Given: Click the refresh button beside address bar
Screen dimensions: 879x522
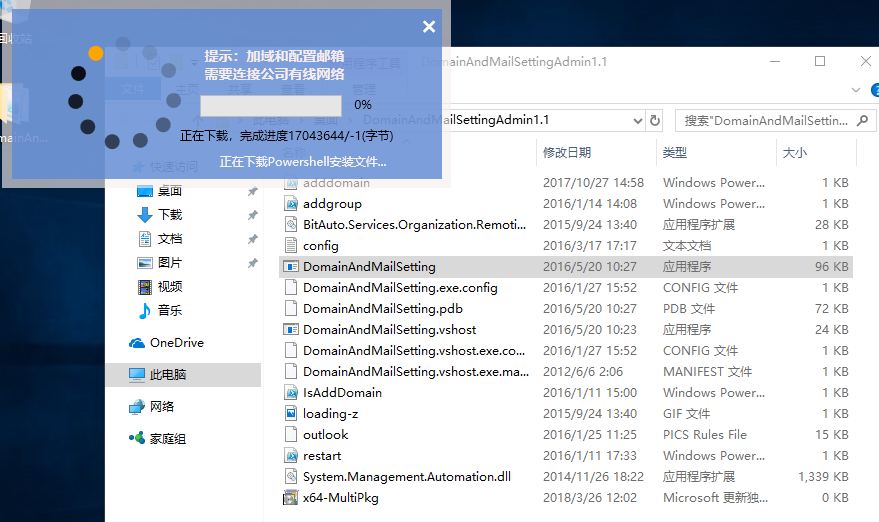Looking at the screenshot, I should (x=654, y=121).
